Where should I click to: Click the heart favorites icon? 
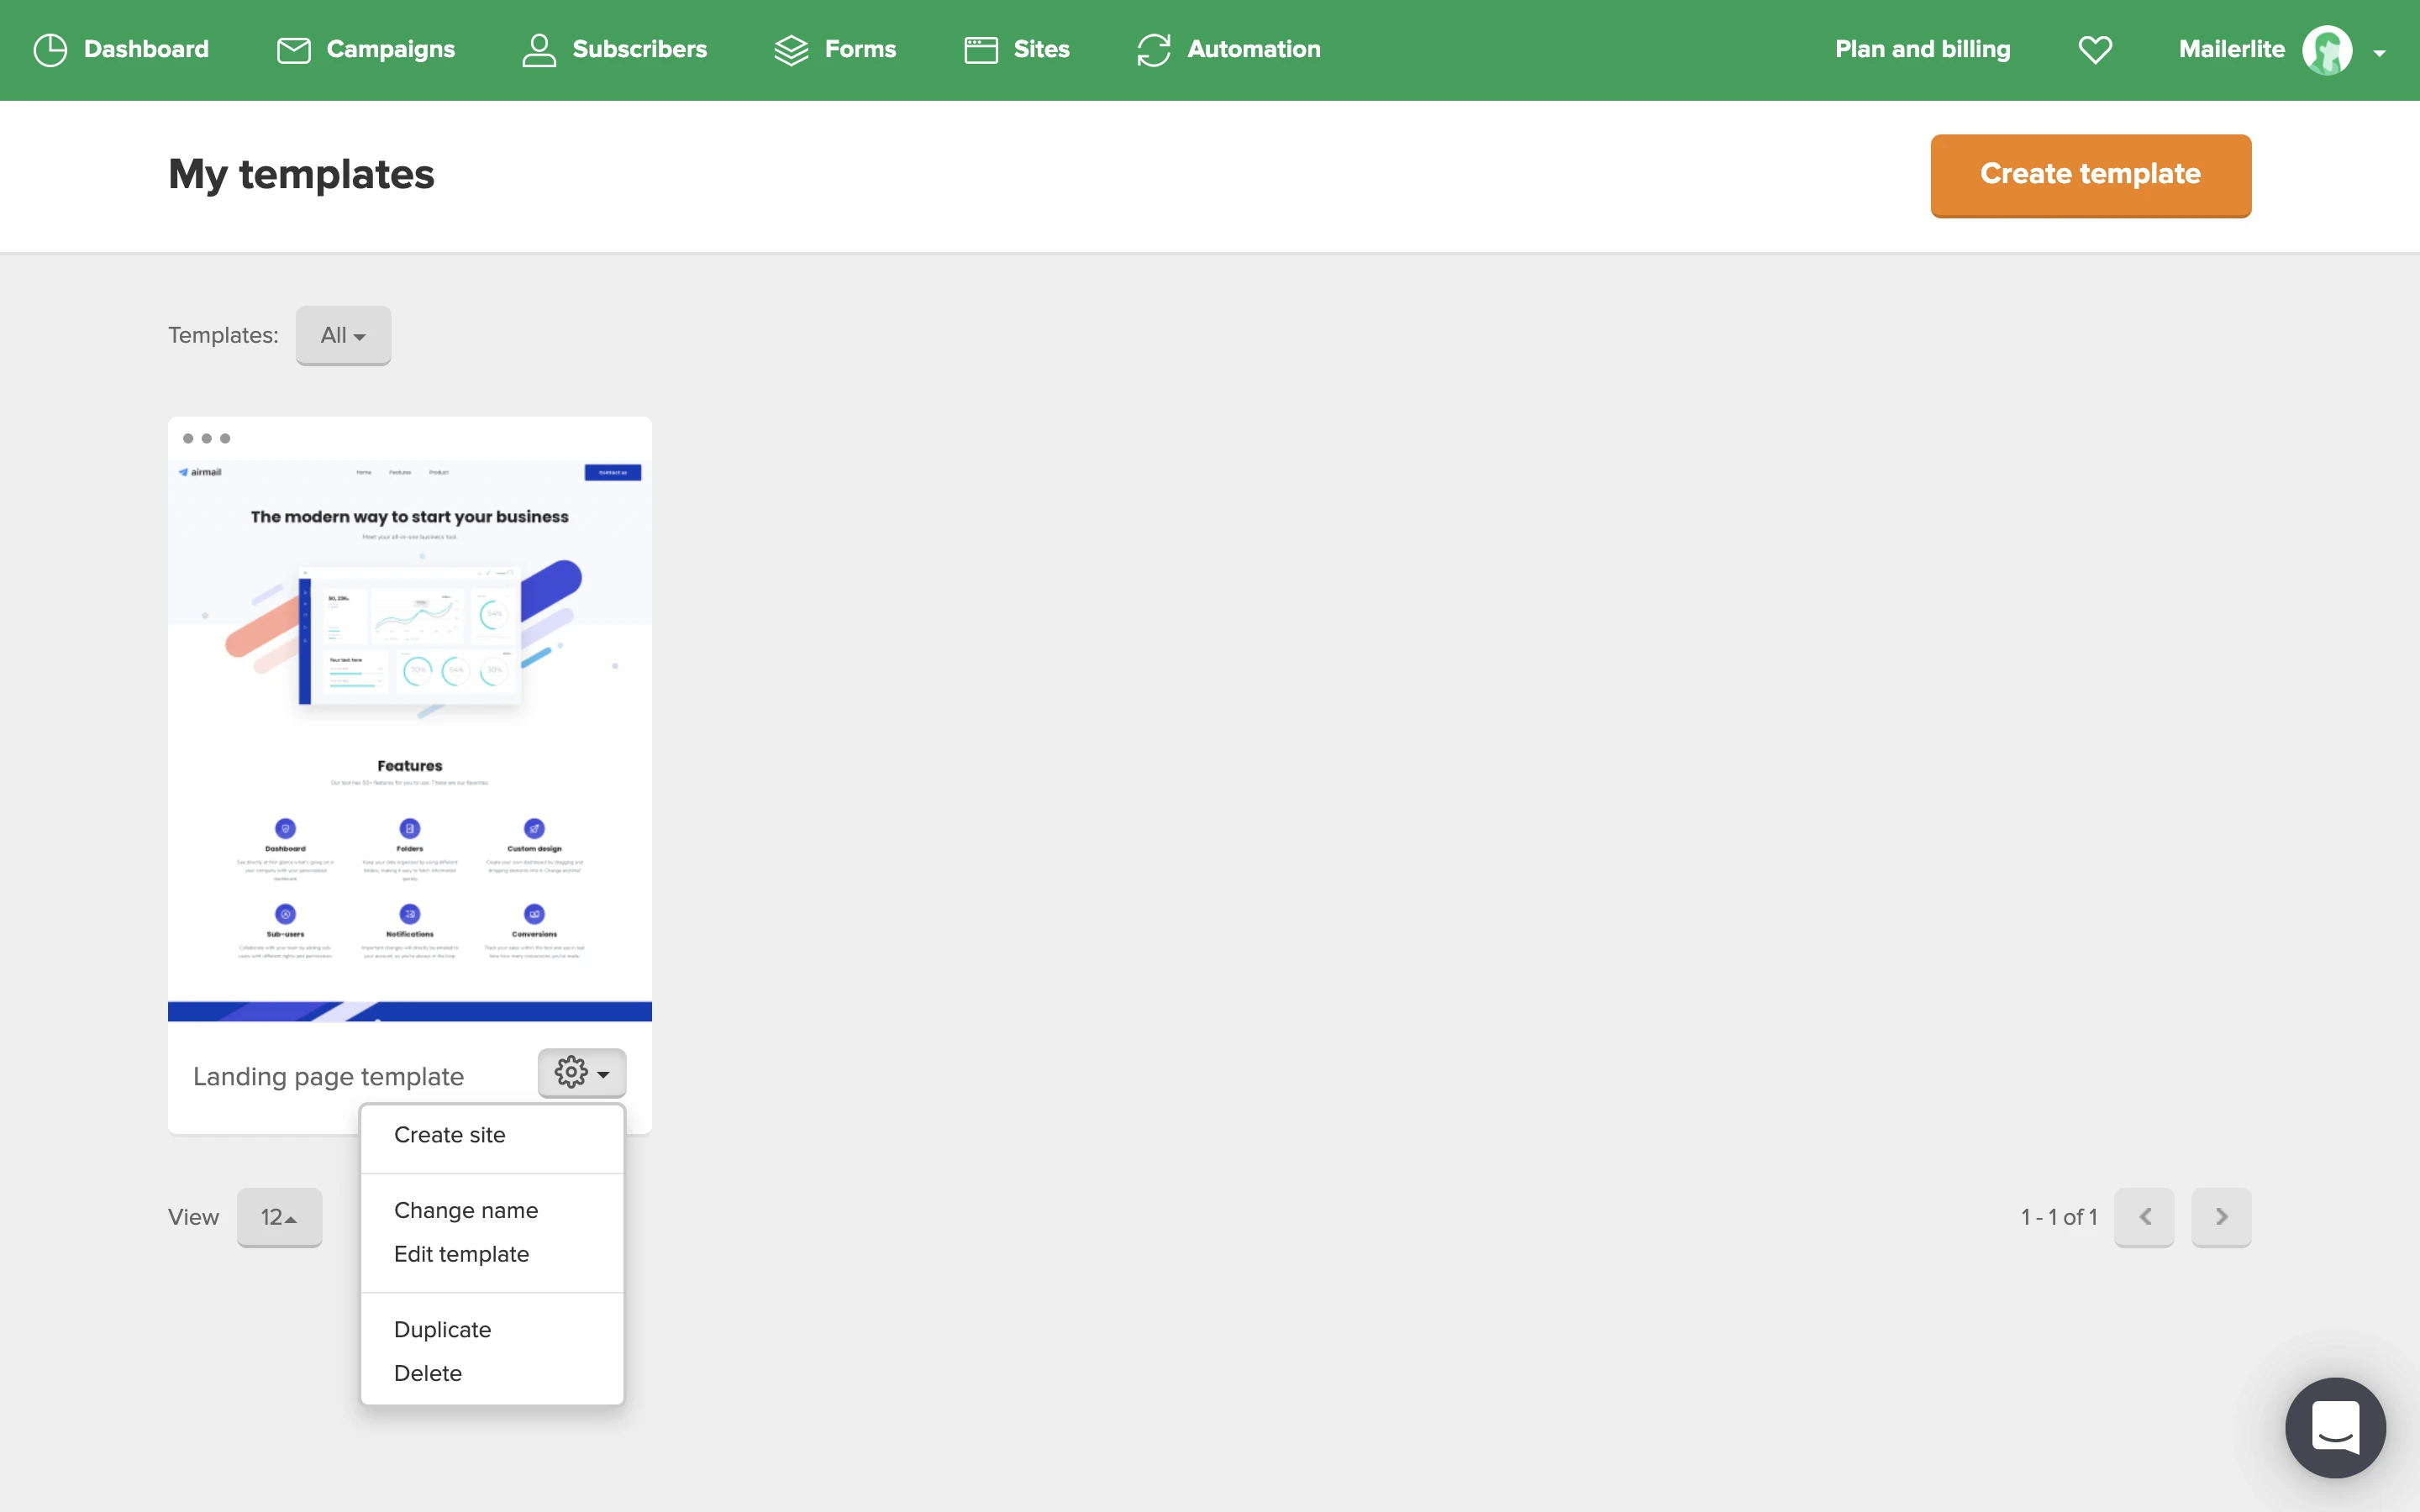pyautogui.click(x=2095, y=49)
